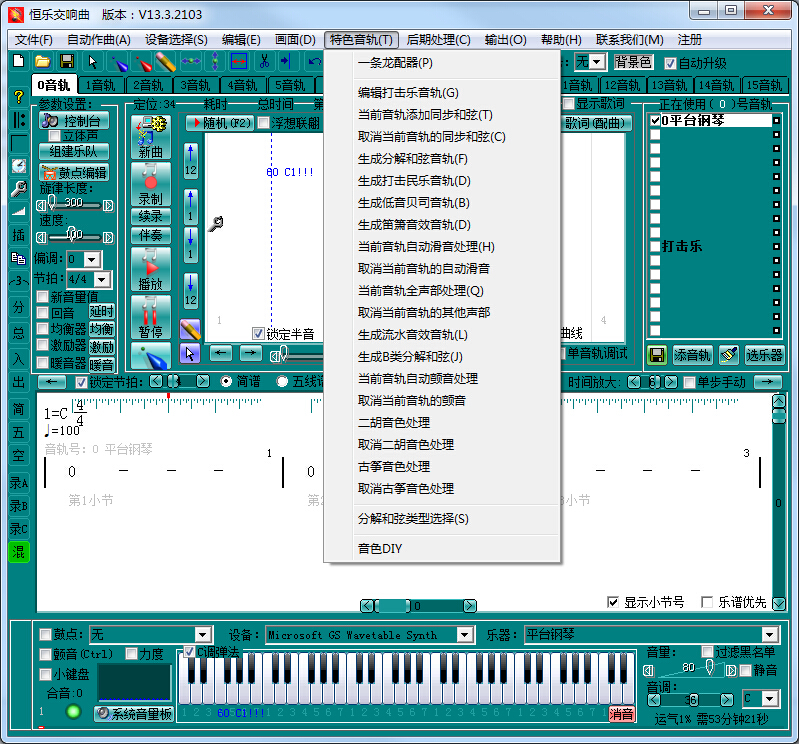Screen dimensions: 799x744
Task: Click the 添音轨 add track button
Action: 691,355
